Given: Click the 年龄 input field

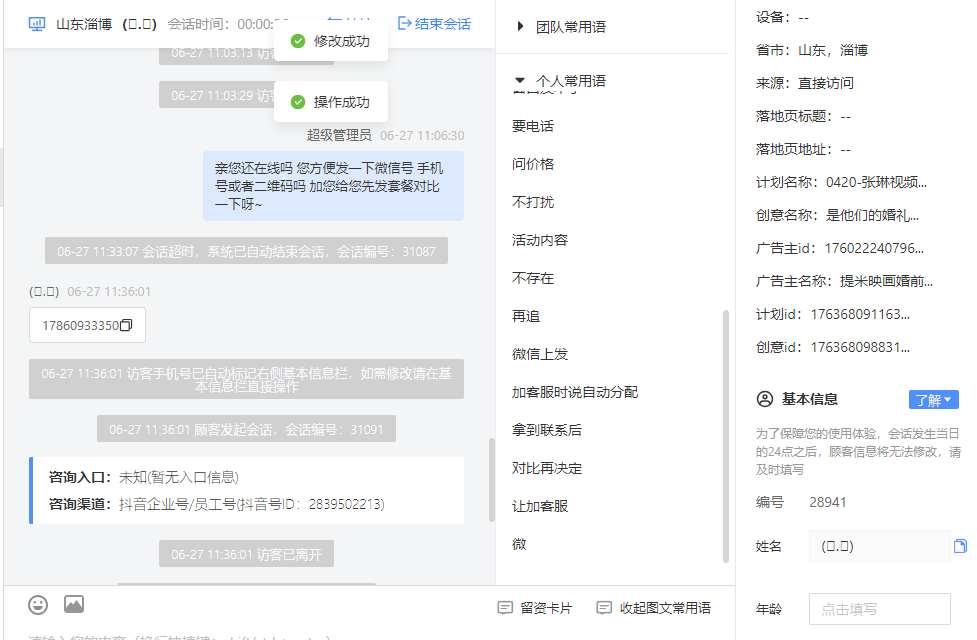Looking at the screenshot, I should coord(879,609).
